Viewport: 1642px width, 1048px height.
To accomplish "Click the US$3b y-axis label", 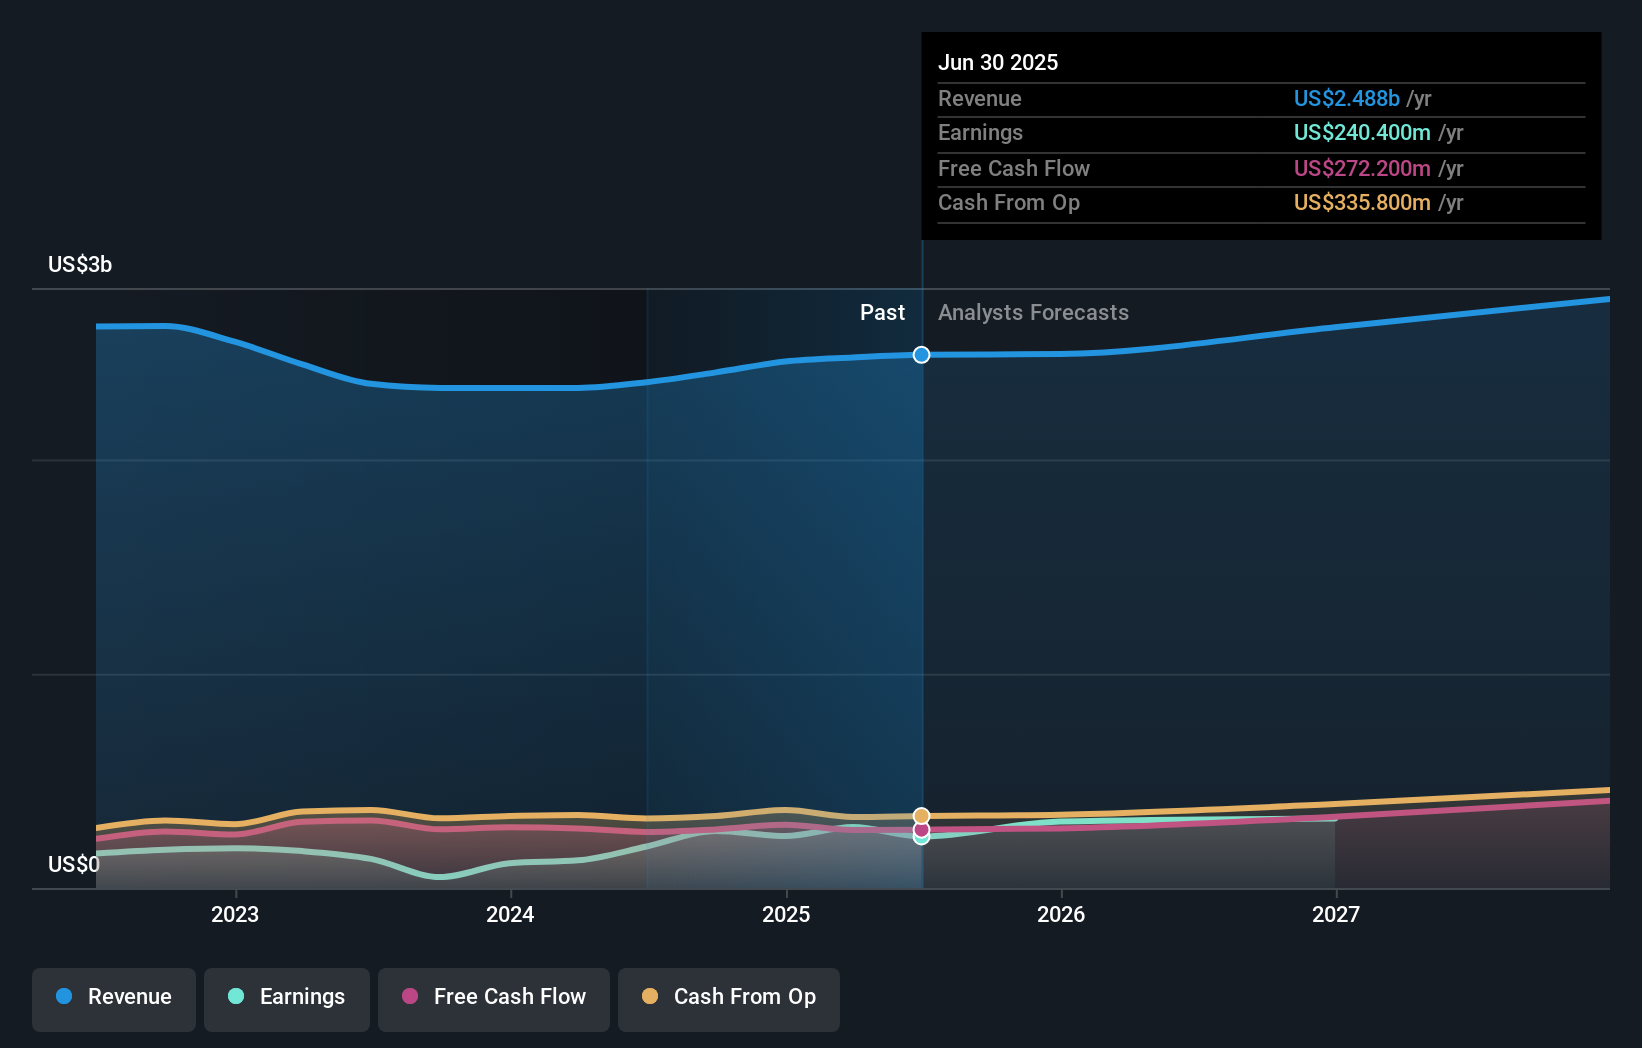I will (80, 265).
